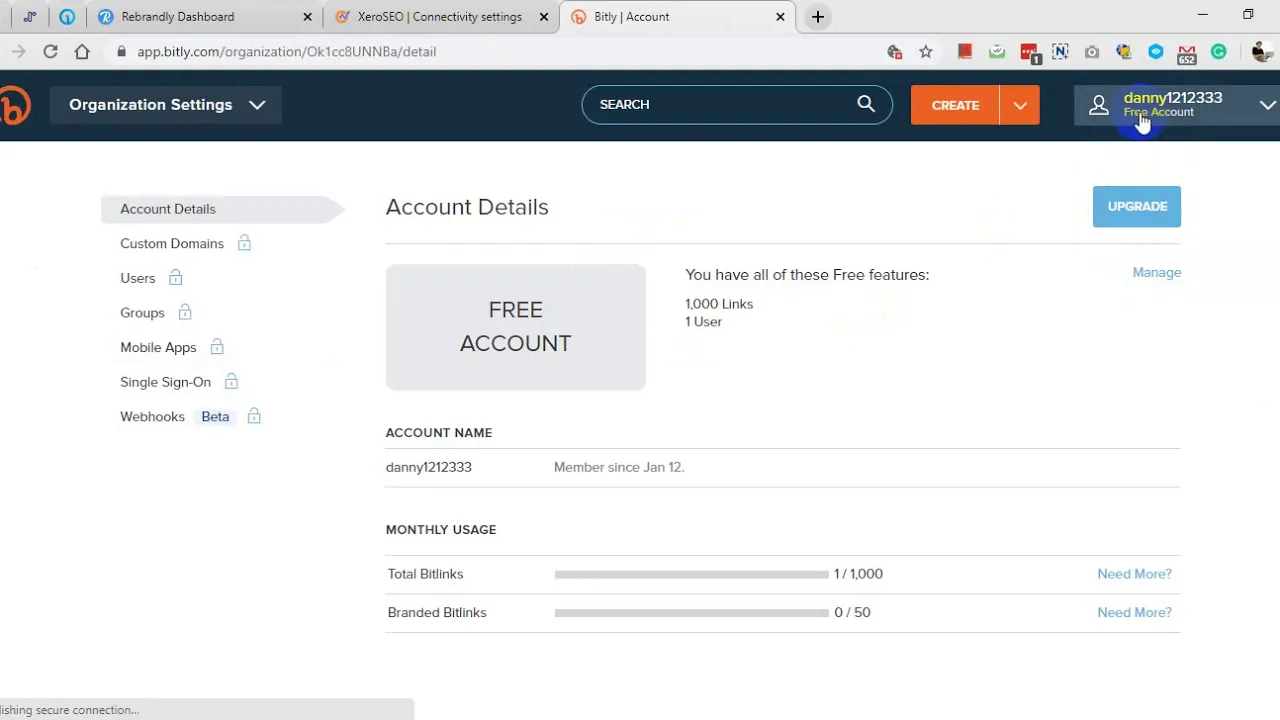Switch to the second pinned browser tab

coord(67,17)
